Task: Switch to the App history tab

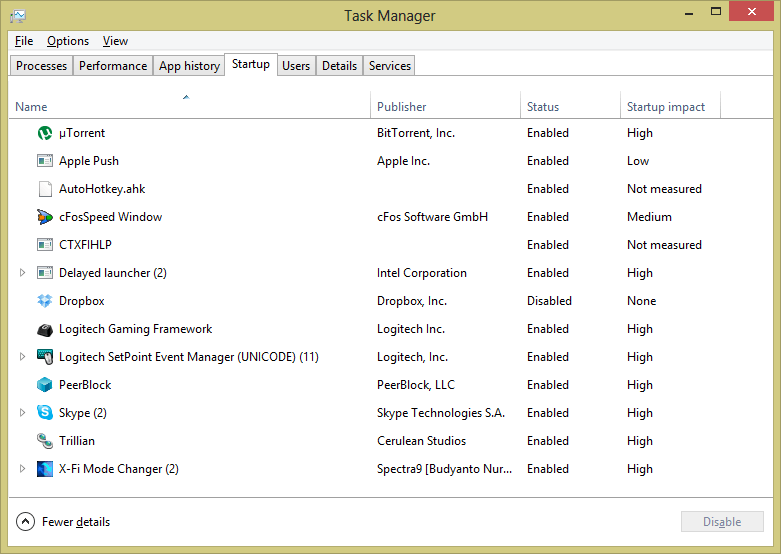Action: pos(189,66)
